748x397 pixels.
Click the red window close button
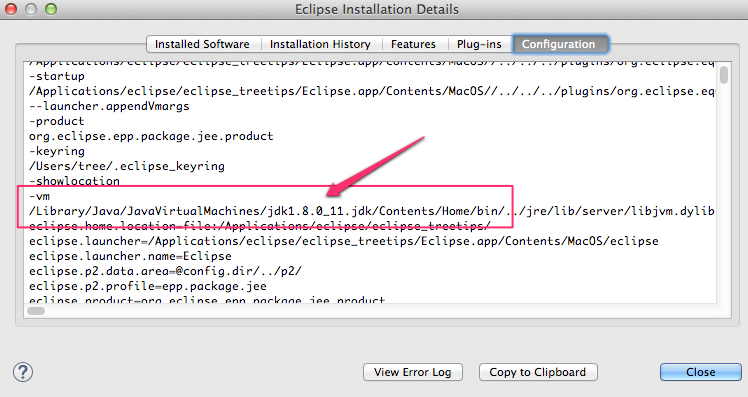coord(10,9)
